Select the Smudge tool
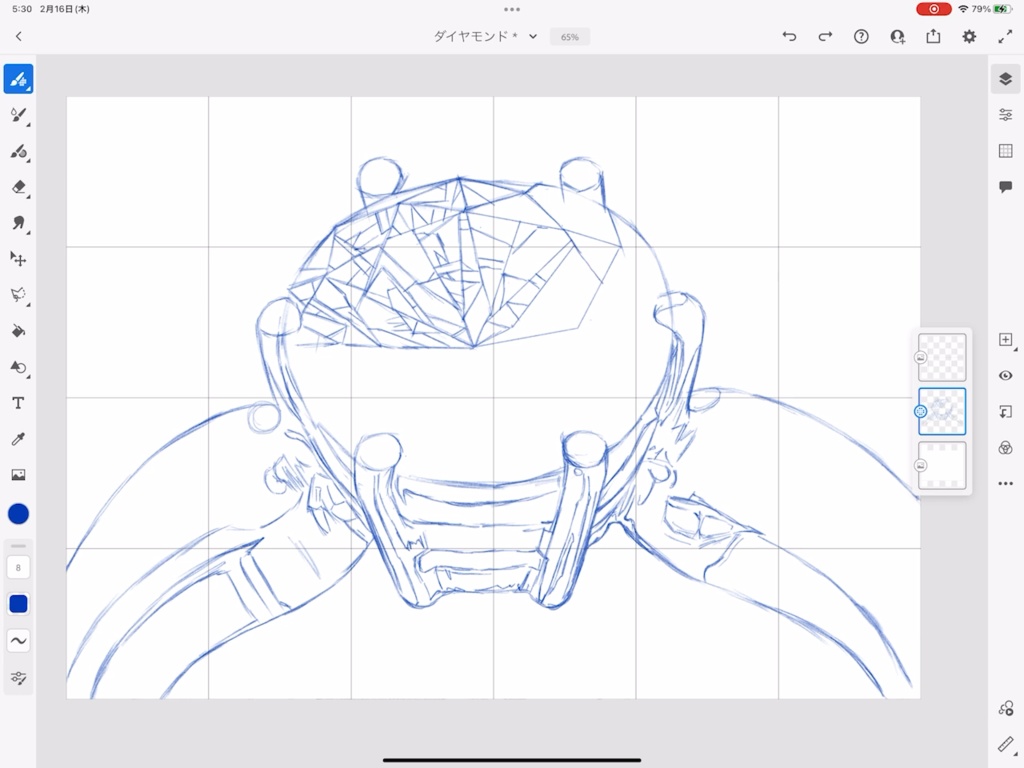This screenshot has width=1024, height=768. pos(18,224)
